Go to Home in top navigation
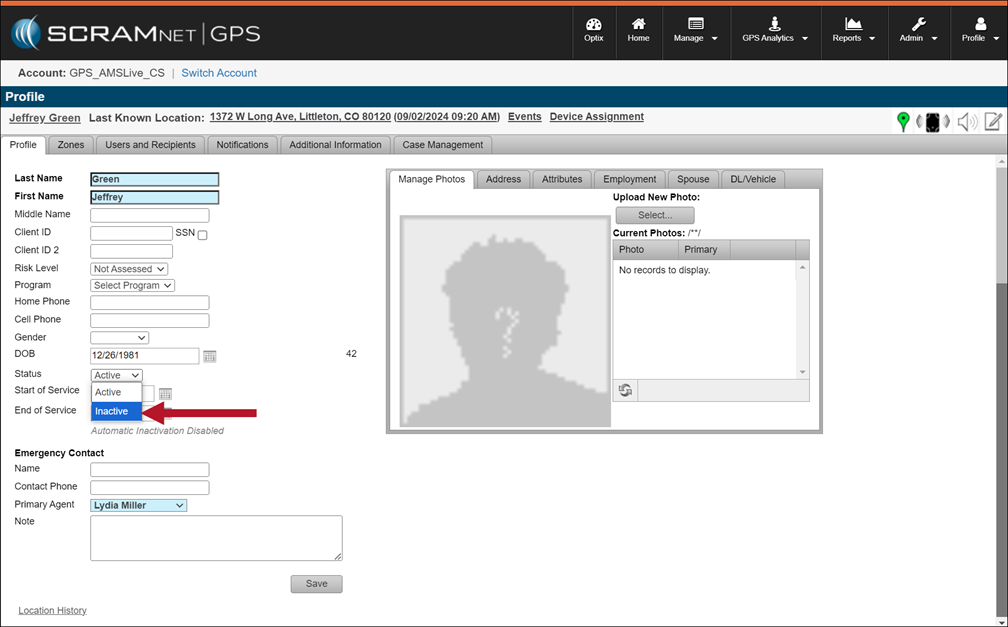 [638, 30]
